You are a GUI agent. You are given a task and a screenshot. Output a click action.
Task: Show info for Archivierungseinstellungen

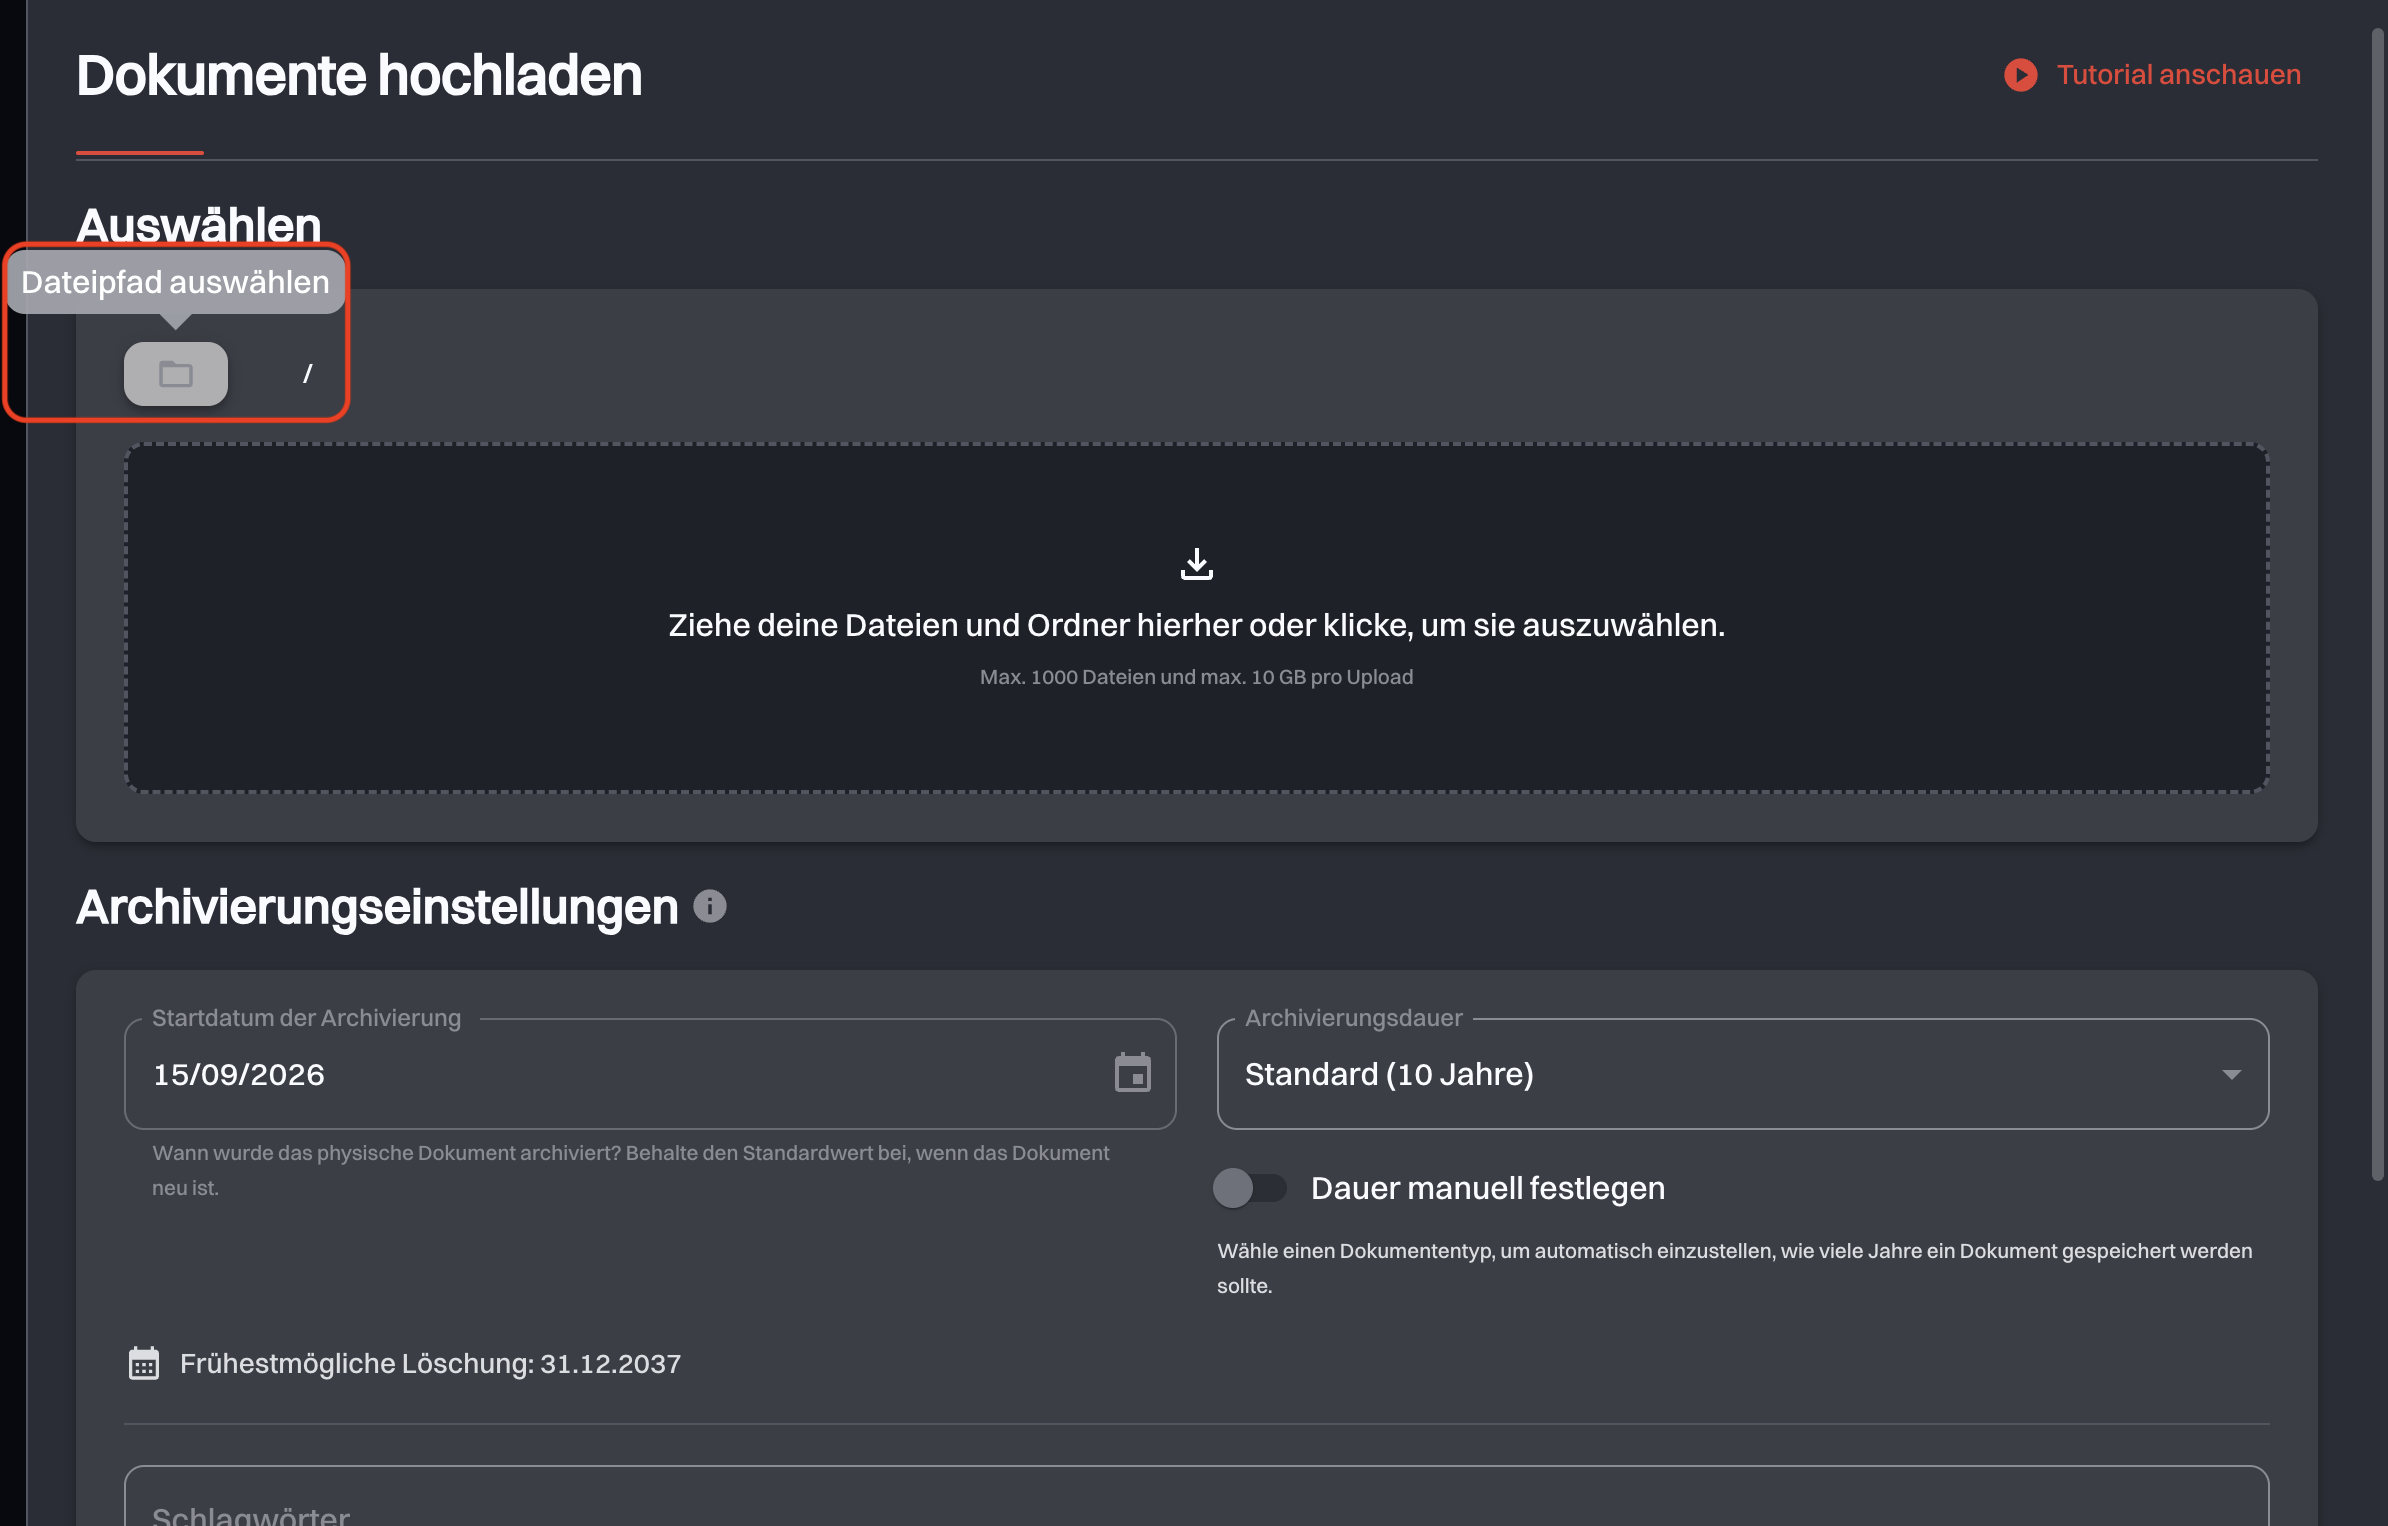point(710,906)
